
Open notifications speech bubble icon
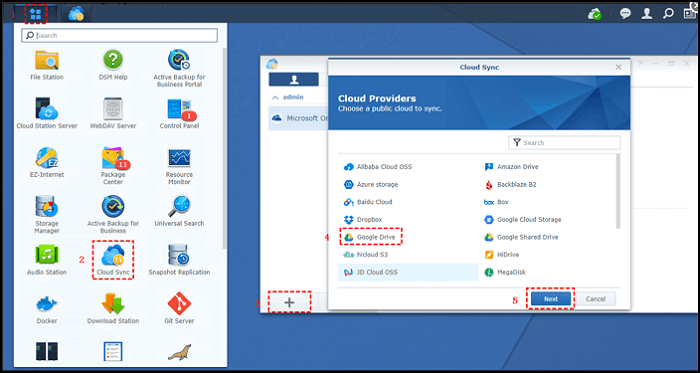click(x=625, y=14)
